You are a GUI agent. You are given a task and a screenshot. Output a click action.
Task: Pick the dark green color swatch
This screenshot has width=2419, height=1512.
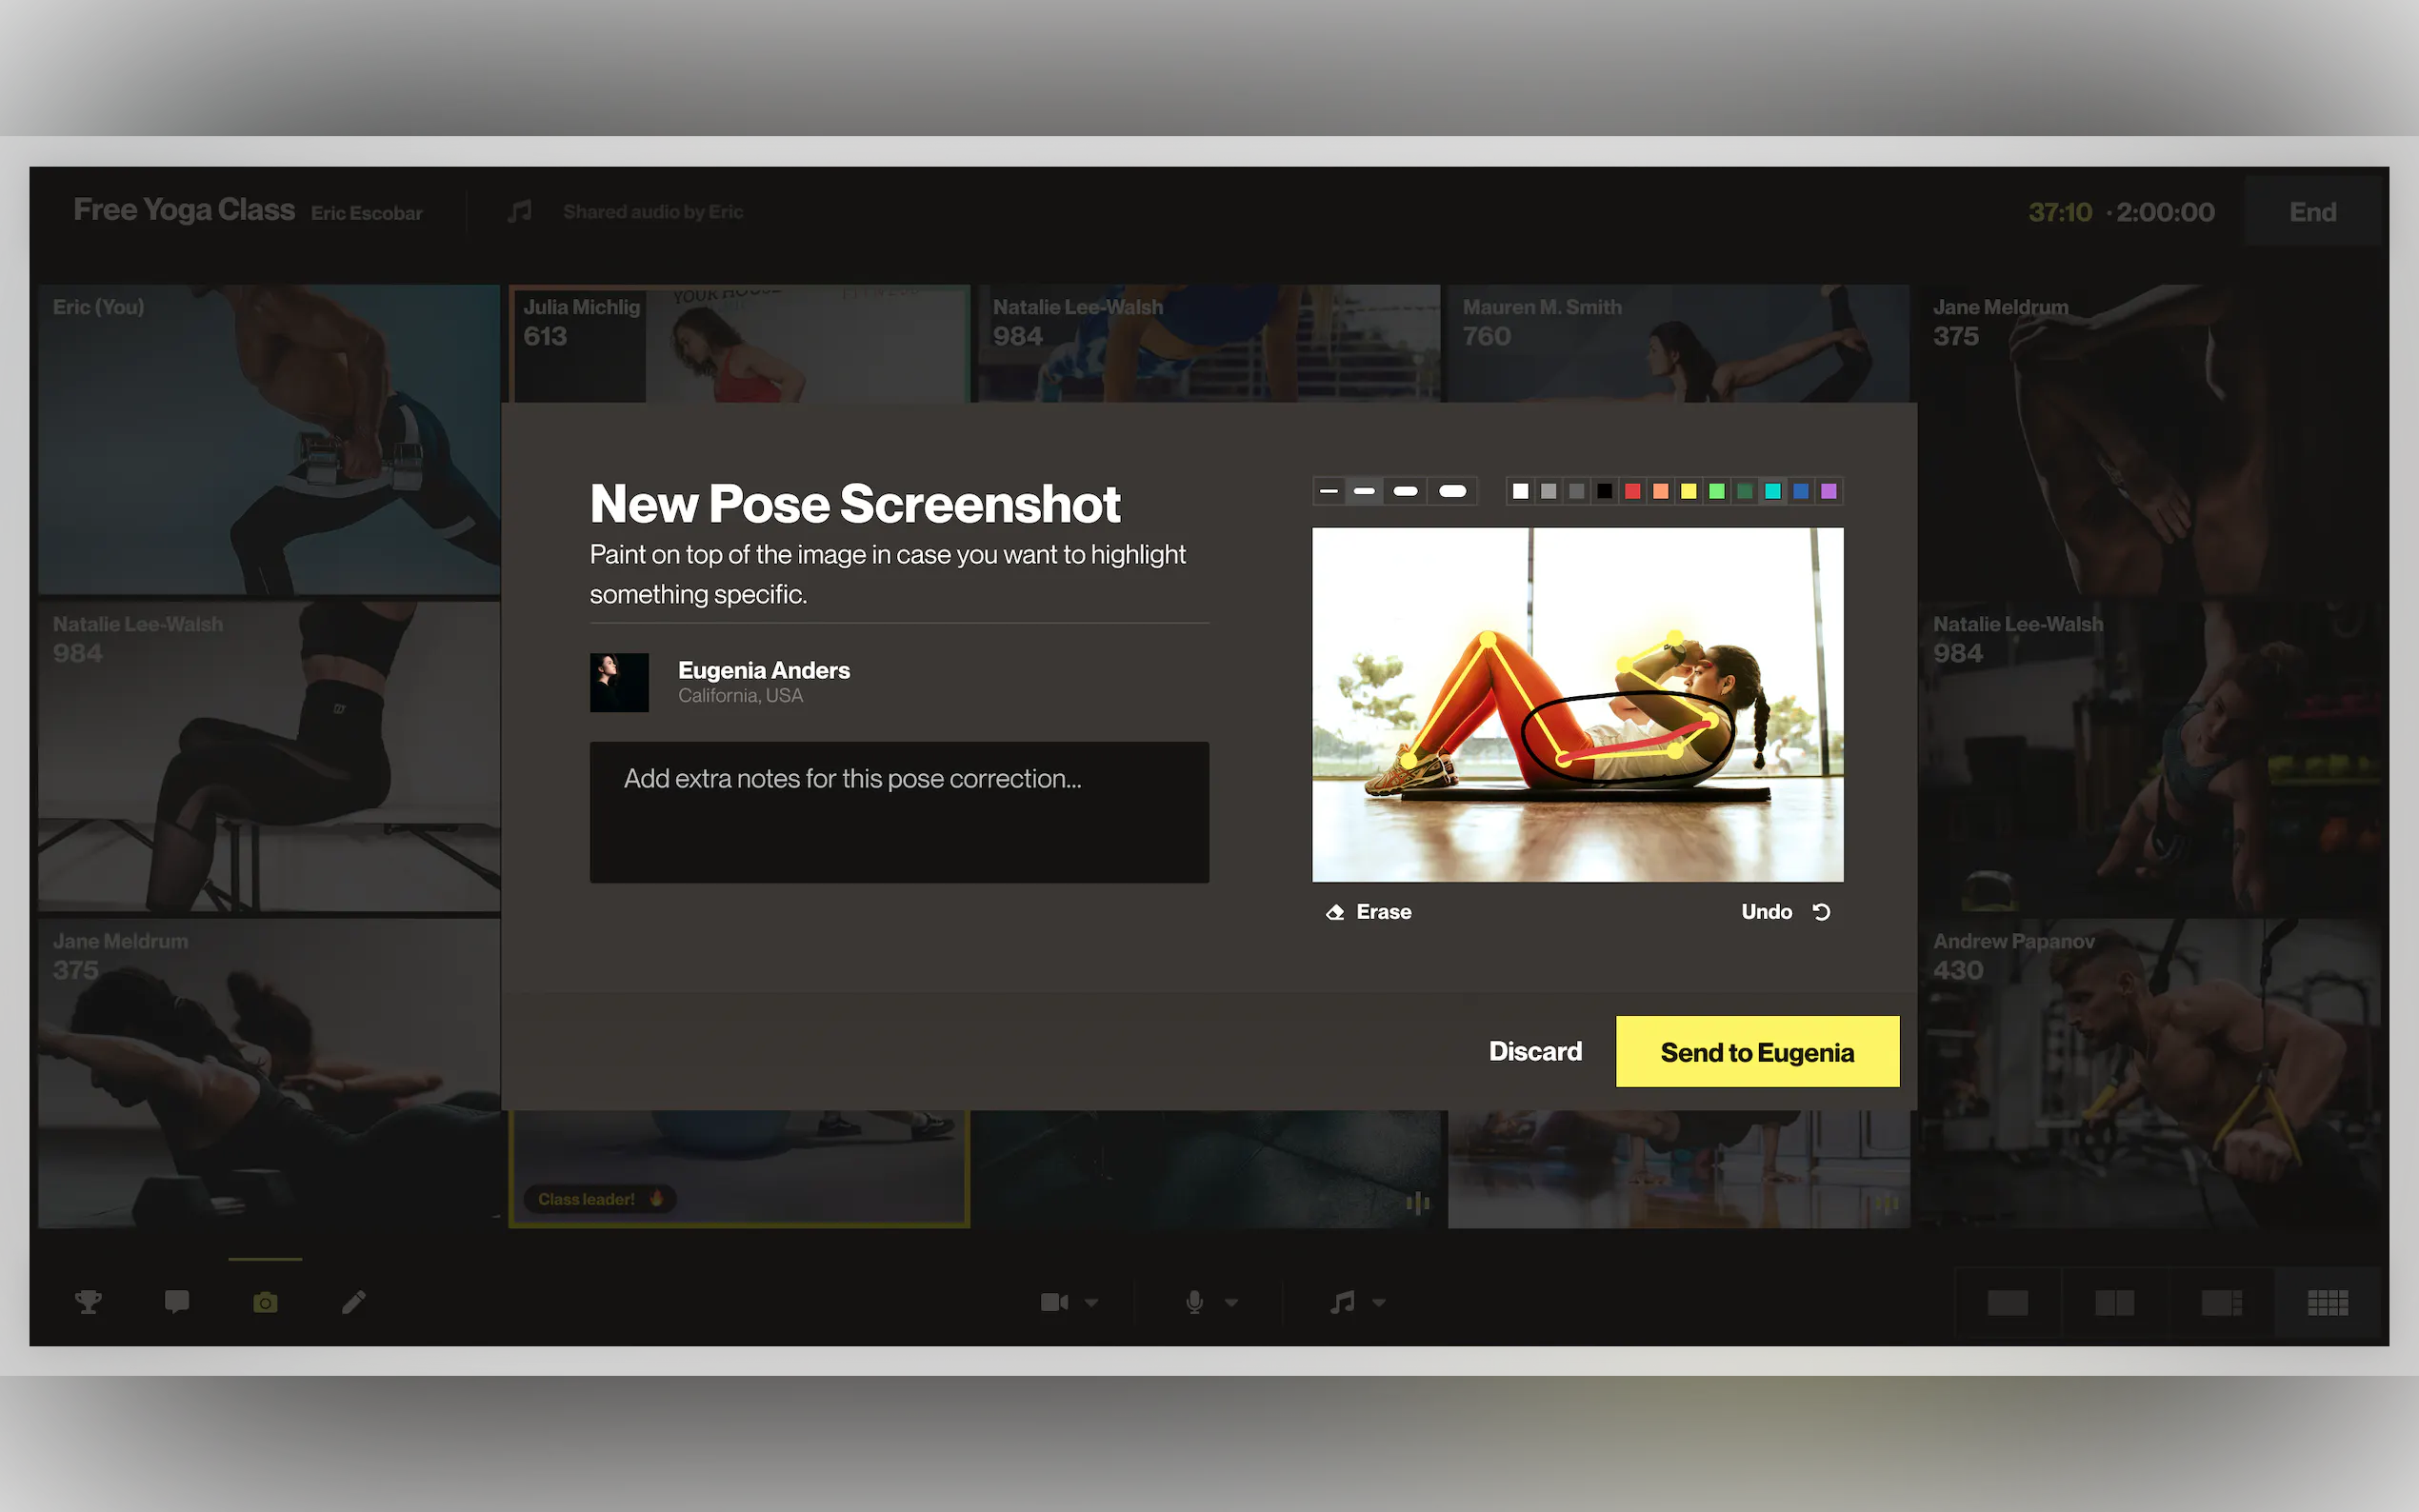pos(1744,491)
